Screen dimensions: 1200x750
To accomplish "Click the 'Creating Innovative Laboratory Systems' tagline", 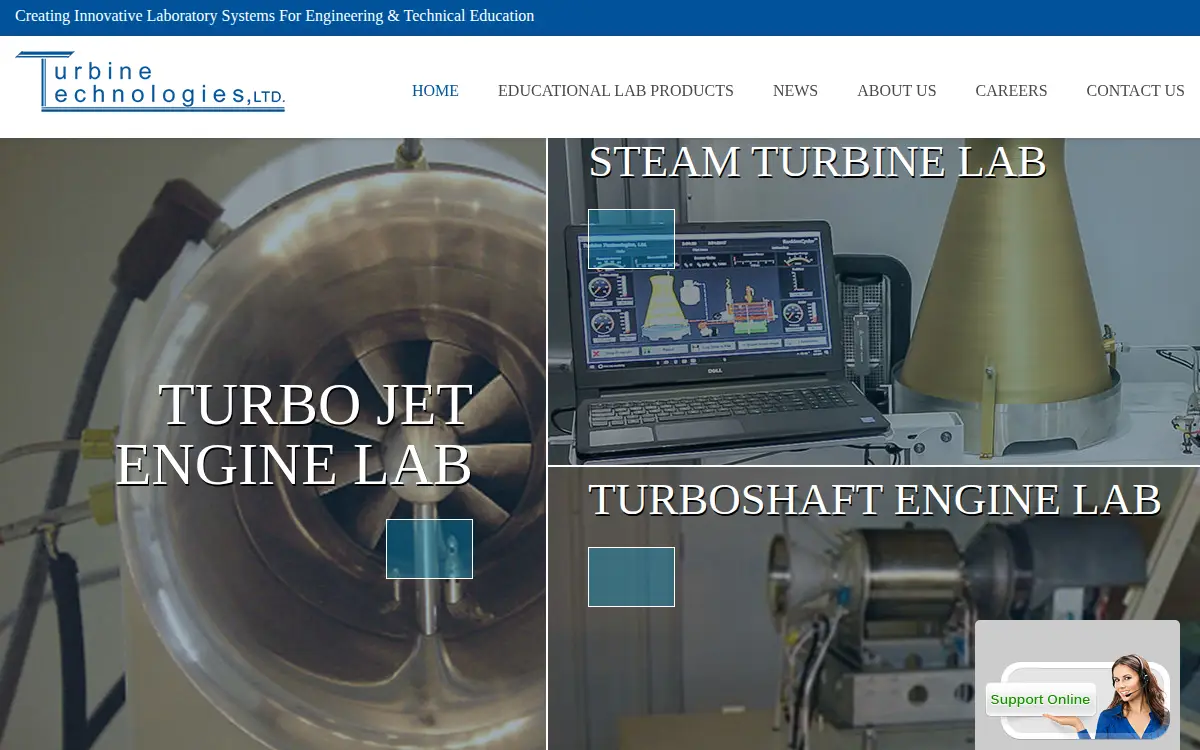I will coord(275,16).
